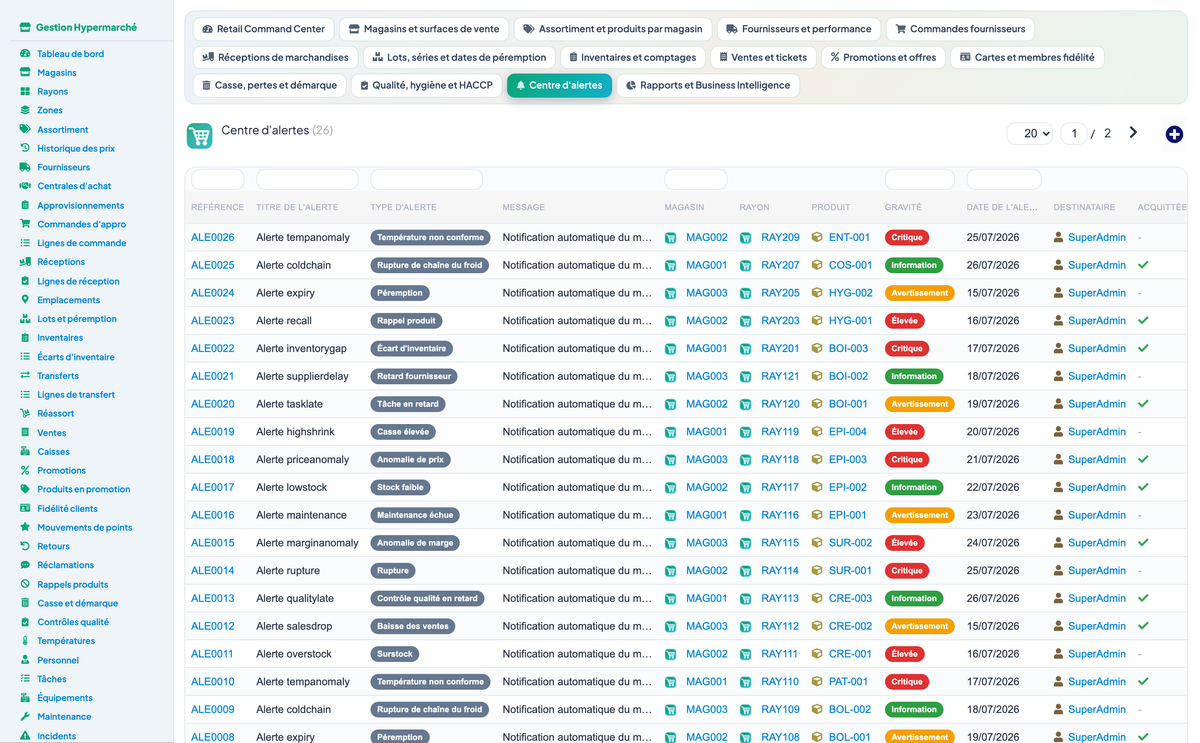The width and height of the screenshot is (1200, 743).
Task: Click the Gestion Hypermarché store logo icon
Action: tap(26, 28)
